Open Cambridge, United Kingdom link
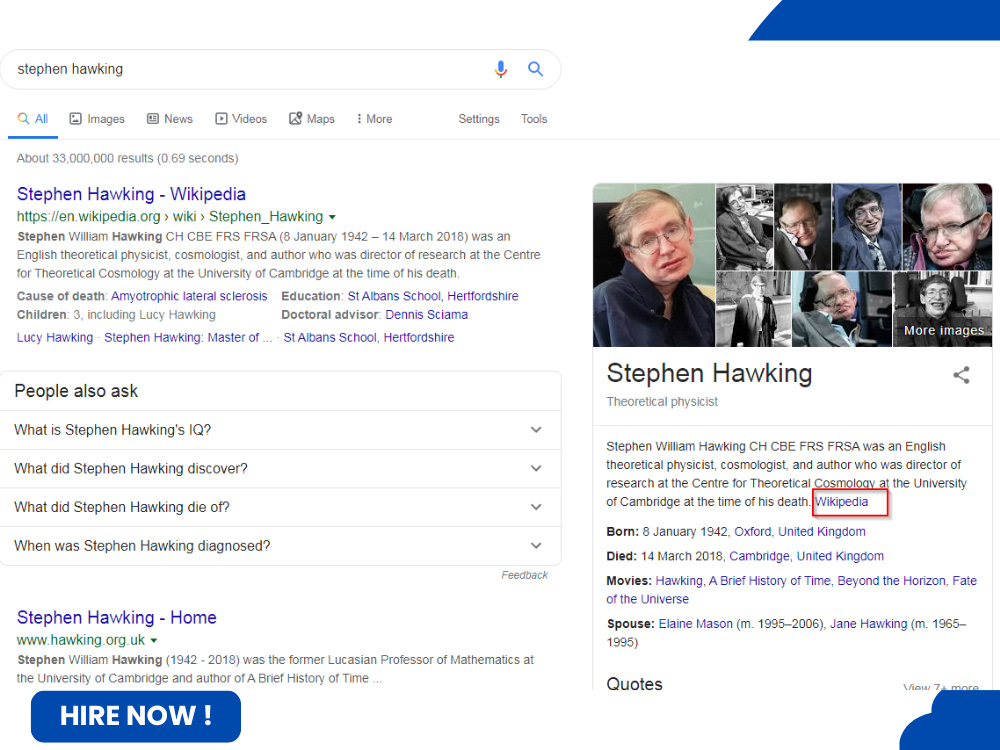The image size is (1000, 750). [x=807, y=556]
